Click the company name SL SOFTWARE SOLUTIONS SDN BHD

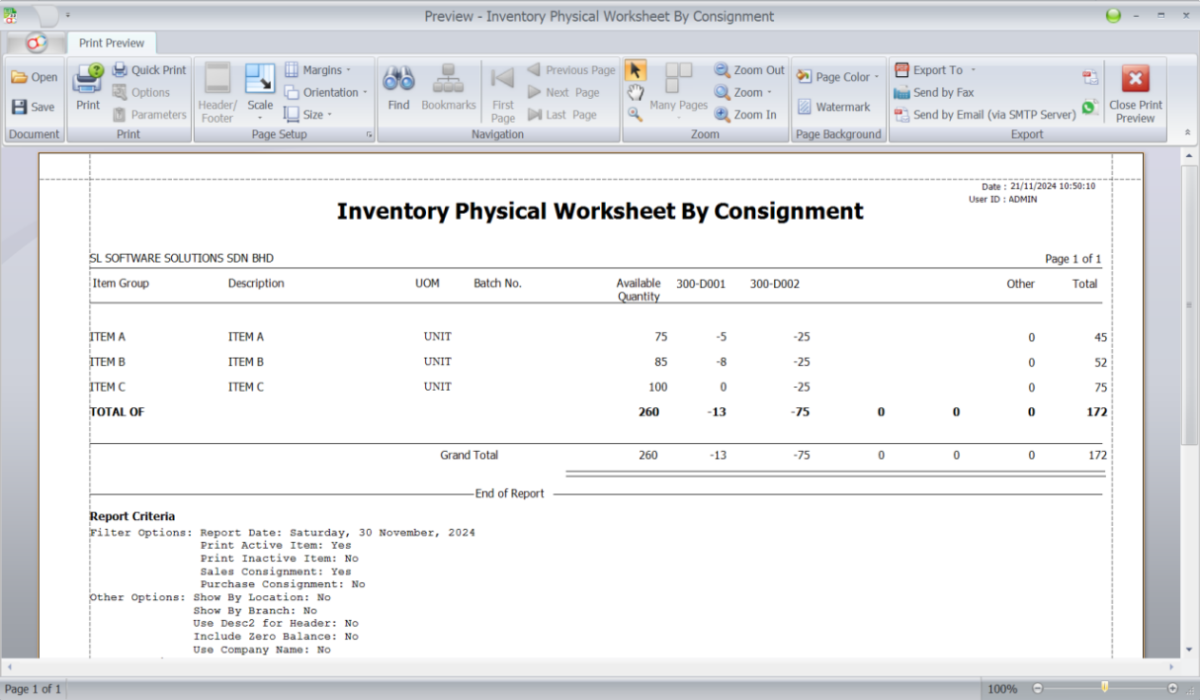(x=181, y=258)
